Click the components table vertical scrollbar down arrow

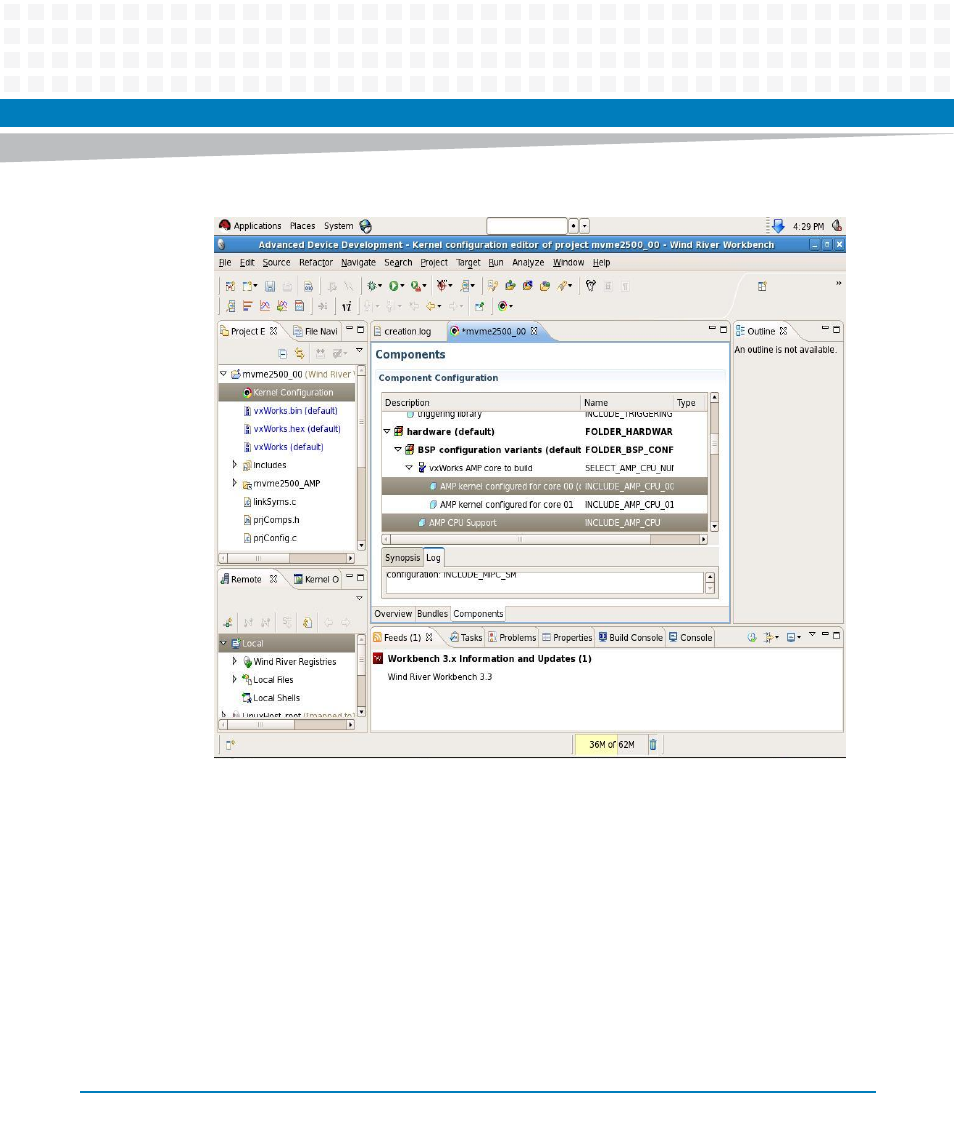pyautogui.click(x=714, y=526)
